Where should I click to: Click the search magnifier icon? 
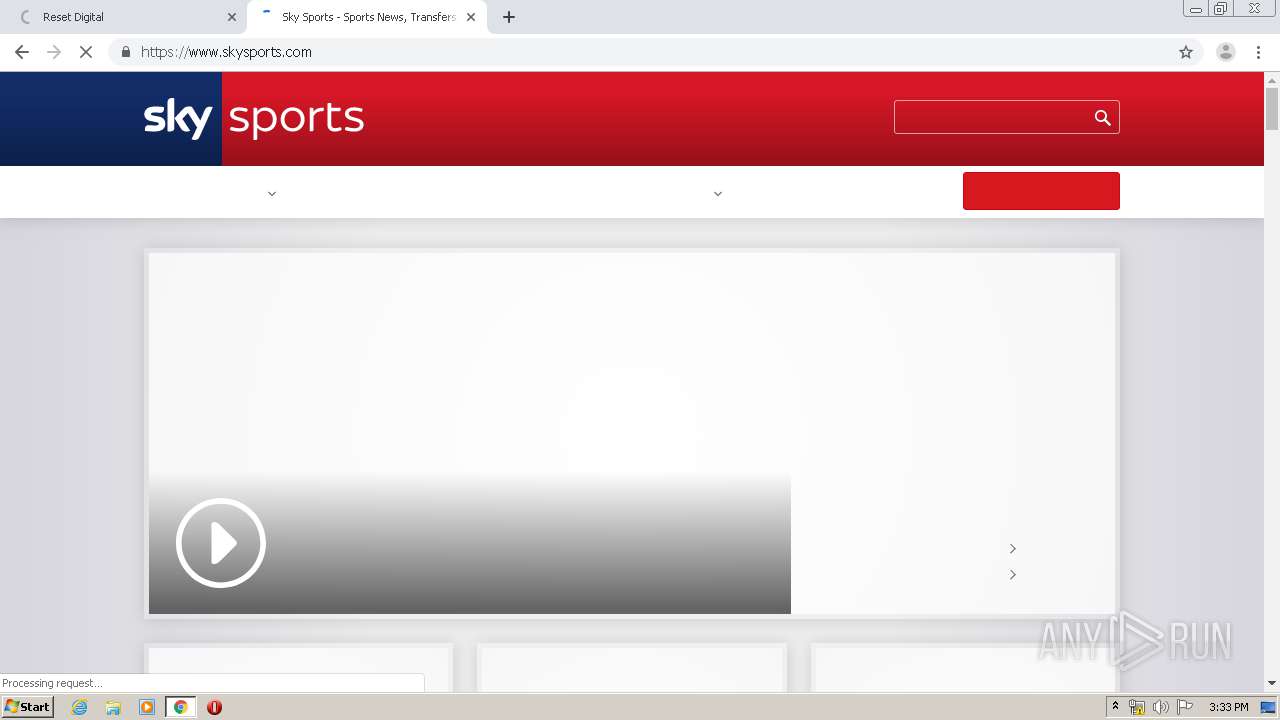[x=1102, y=118]
